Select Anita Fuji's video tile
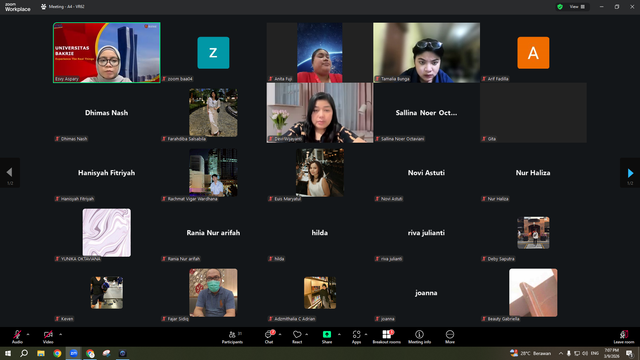The image size is (640, 360). pyautogui.click(x=320, y=53)
